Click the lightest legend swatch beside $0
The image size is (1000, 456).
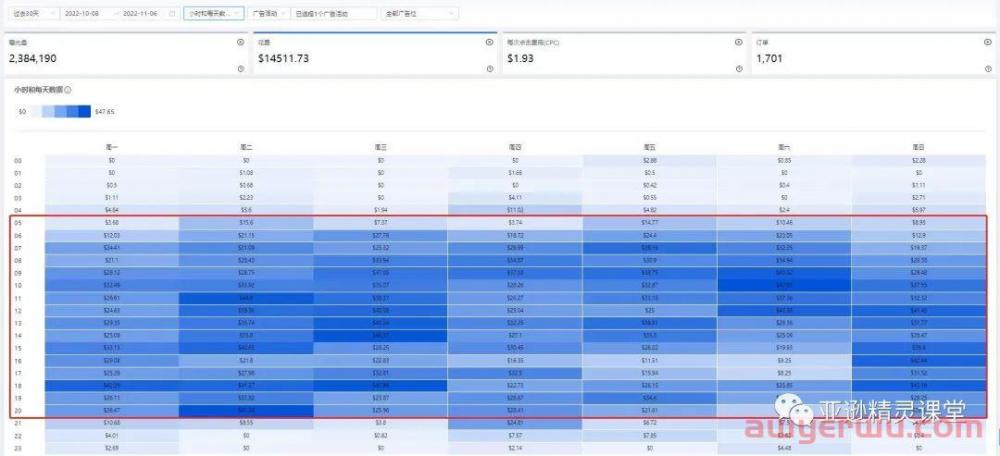pyautogui.click(x=36, y=112)
